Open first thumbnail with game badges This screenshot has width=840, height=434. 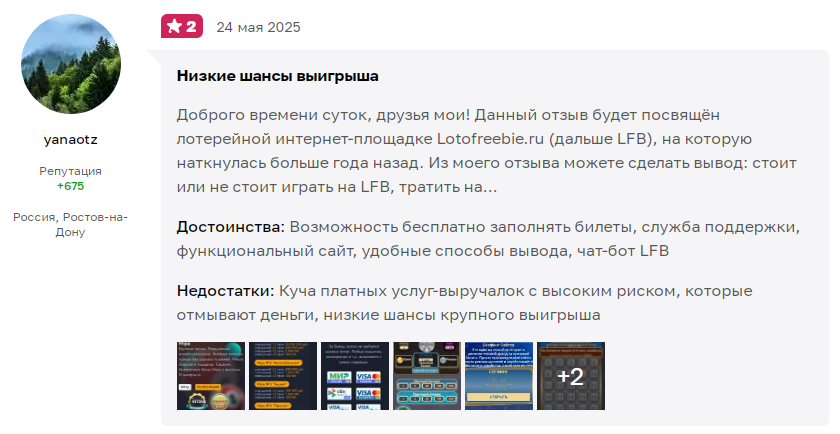211,376
